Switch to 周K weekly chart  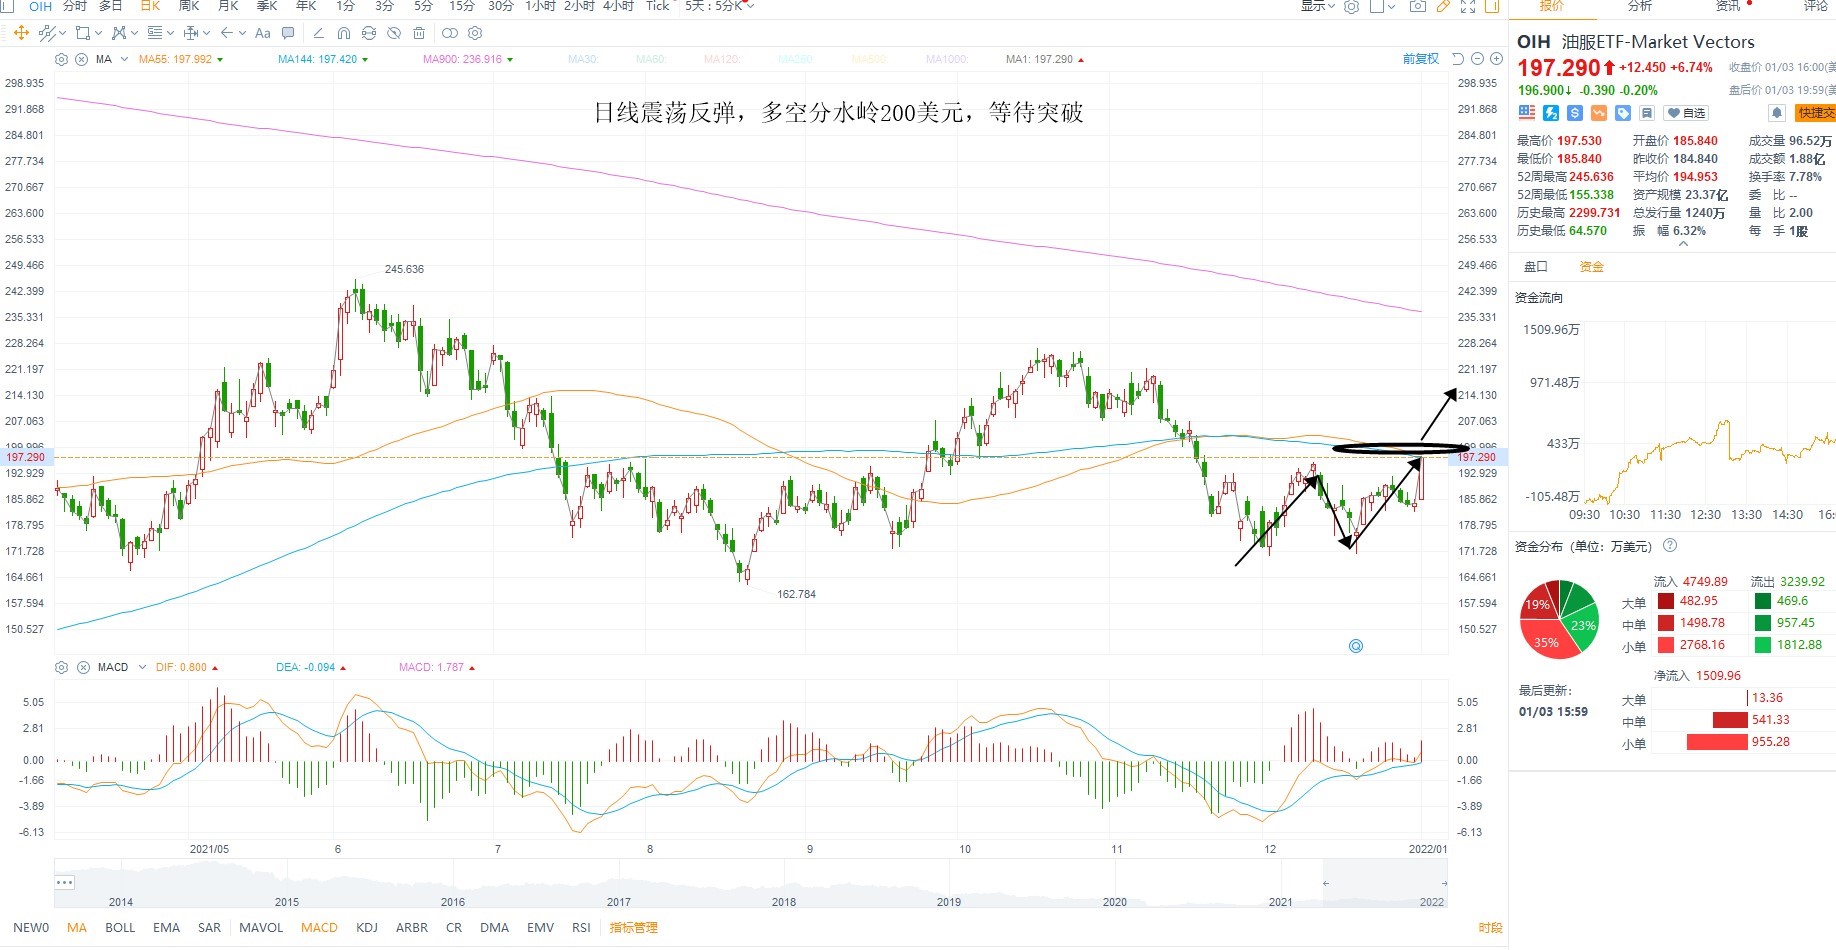coord(188,6)
